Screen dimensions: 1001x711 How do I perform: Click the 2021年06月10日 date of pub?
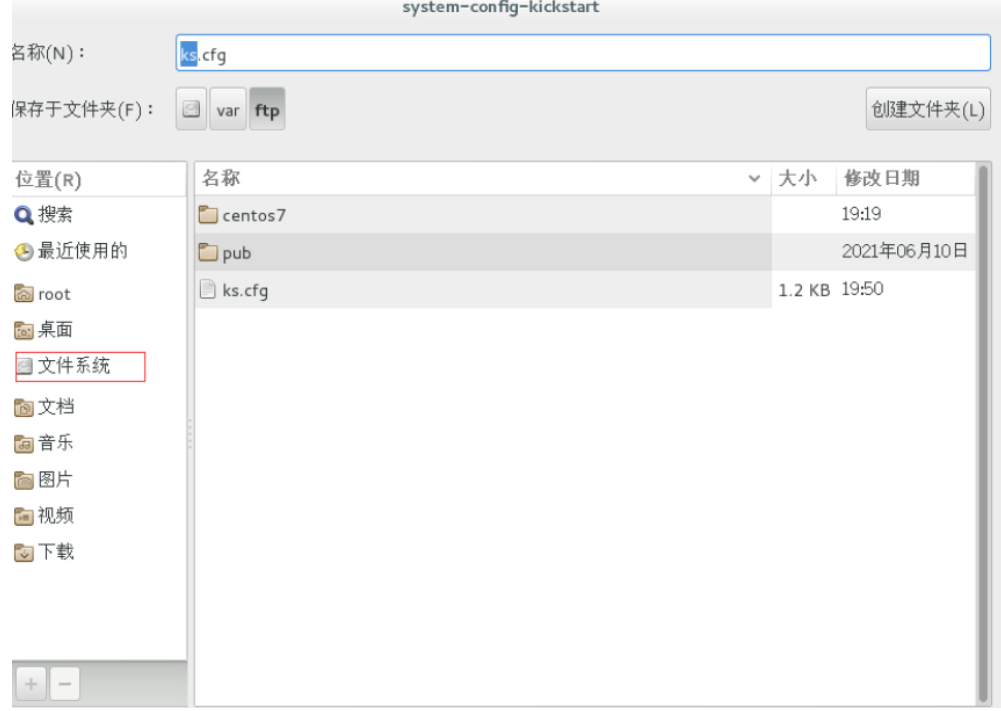905,251
